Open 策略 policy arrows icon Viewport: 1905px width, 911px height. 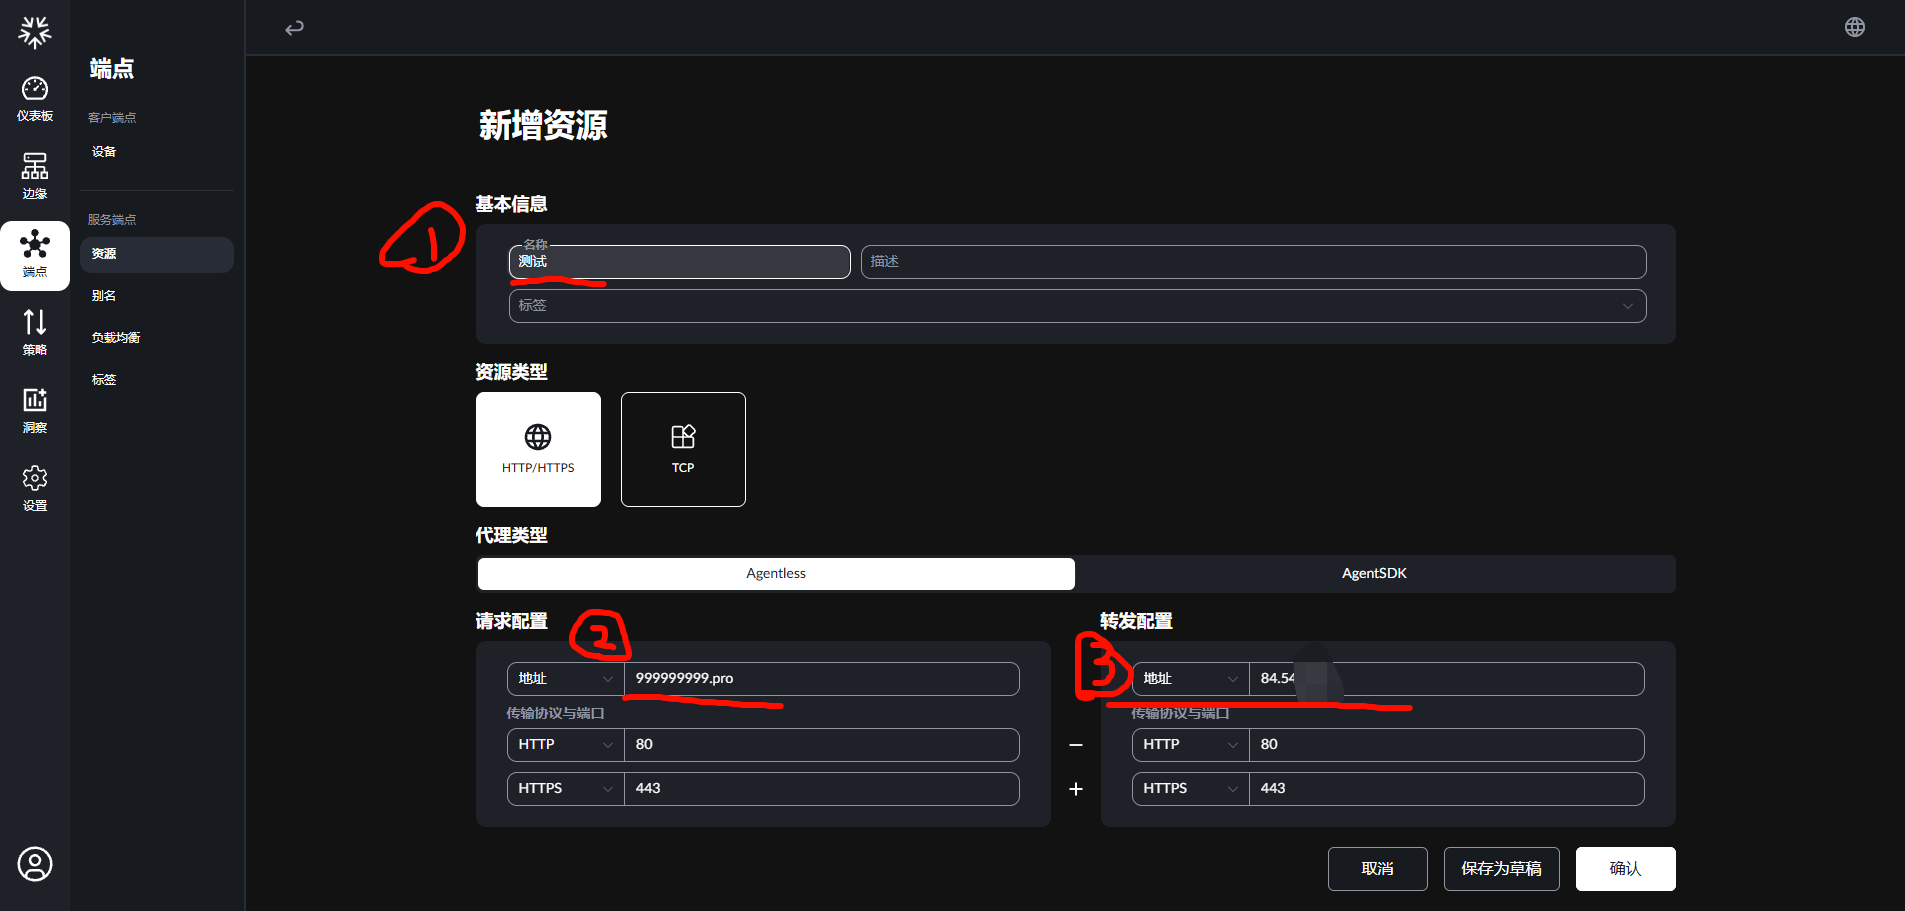[35, 322]
